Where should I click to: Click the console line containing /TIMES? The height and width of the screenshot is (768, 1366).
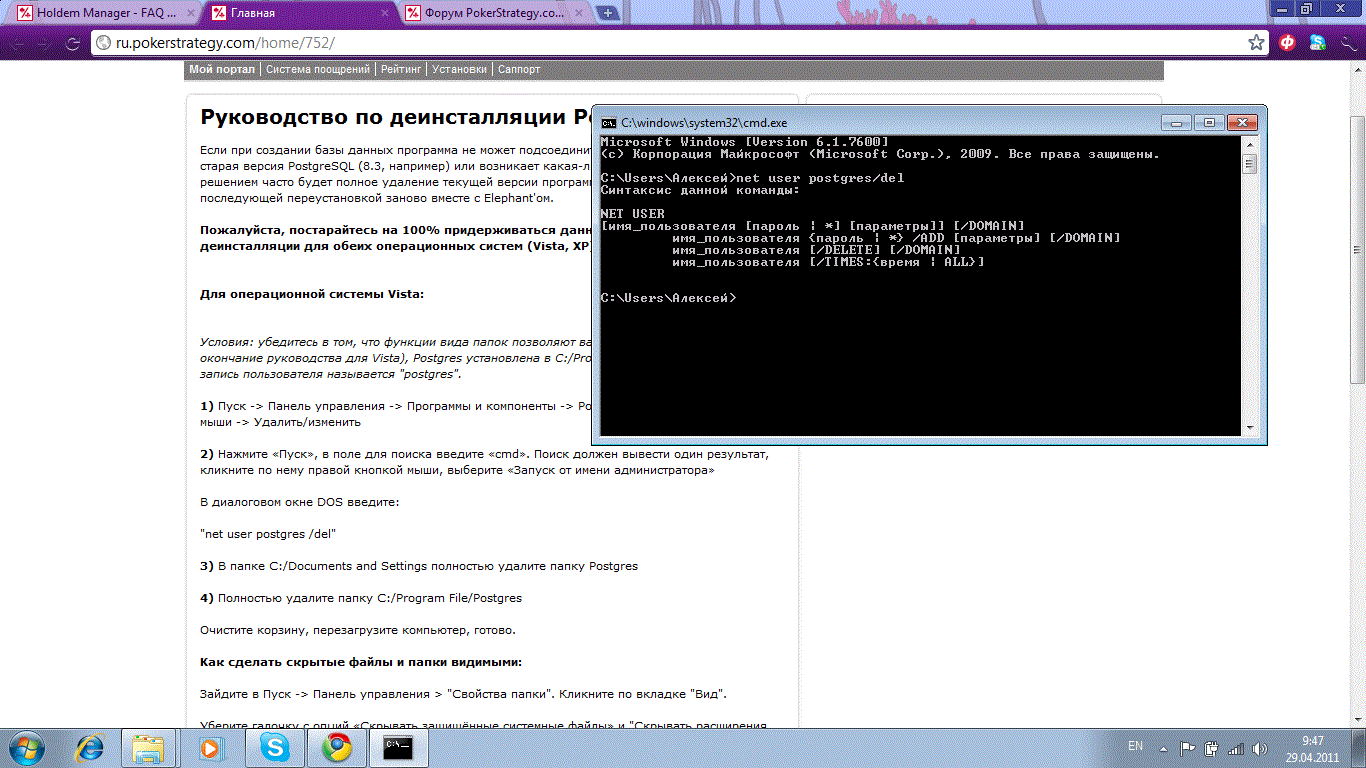point(828,262)
